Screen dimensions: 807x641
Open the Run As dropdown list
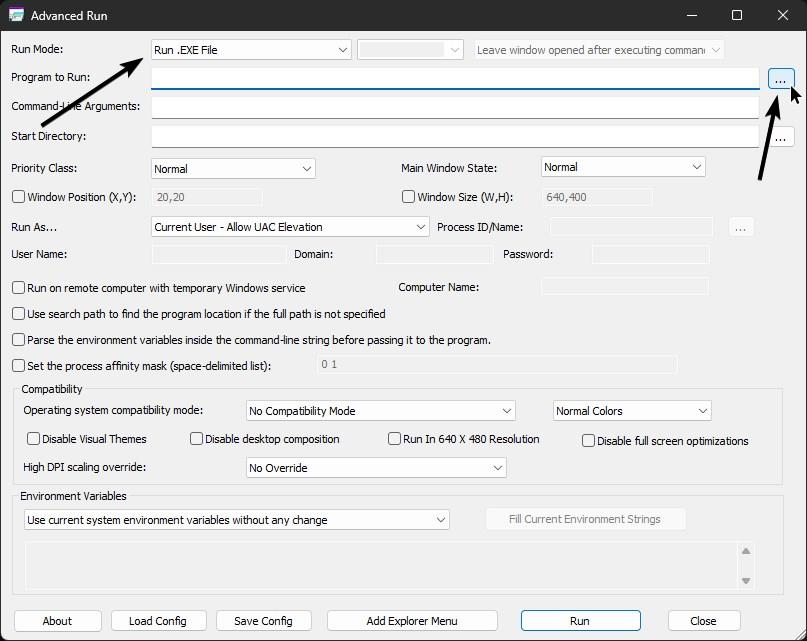tap(290, 227)
